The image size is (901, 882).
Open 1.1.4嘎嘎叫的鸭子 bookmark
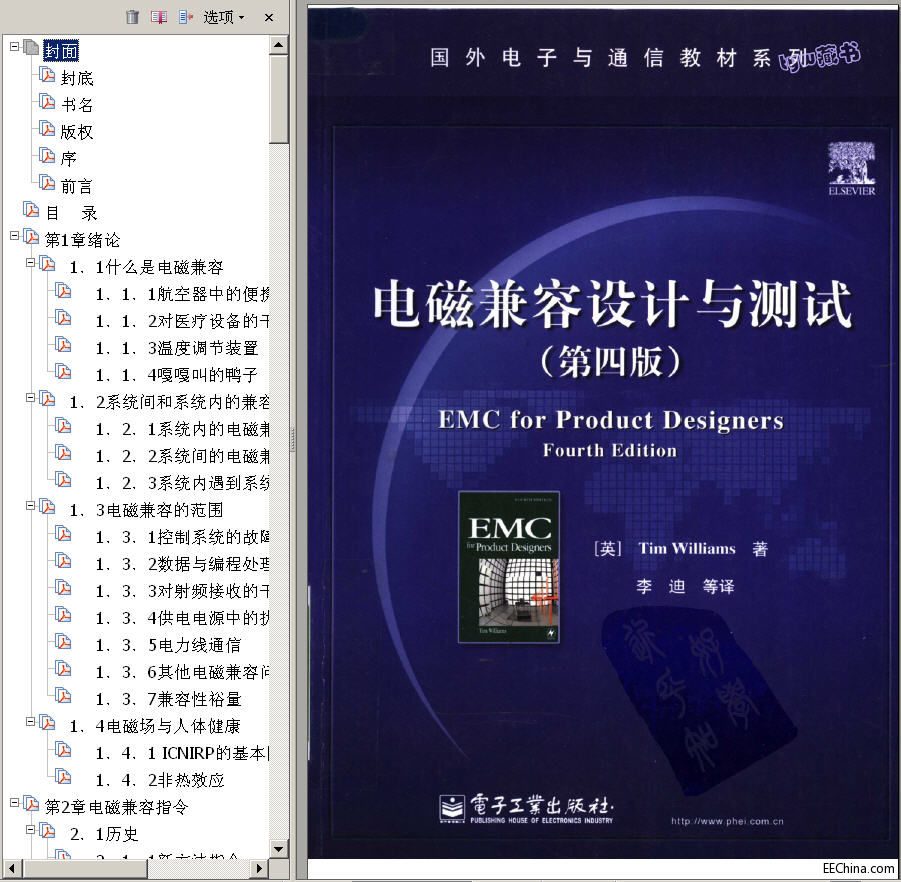click(176, 375)
